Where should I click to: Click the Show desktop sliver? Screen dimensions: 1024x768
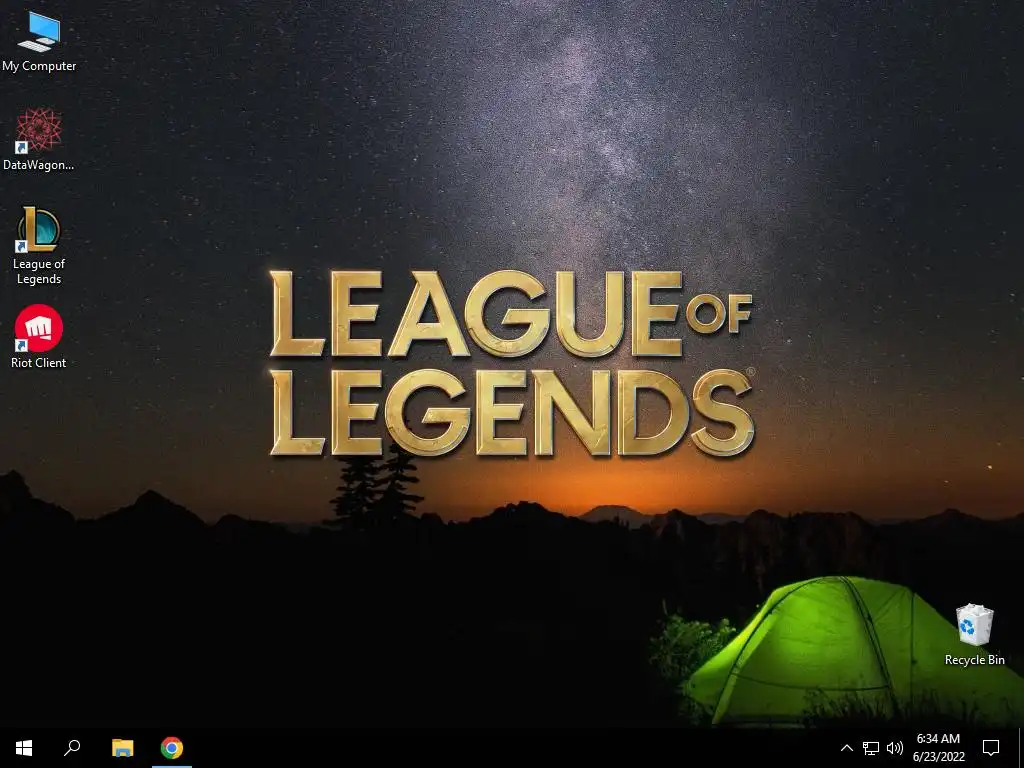point(1021,748)
